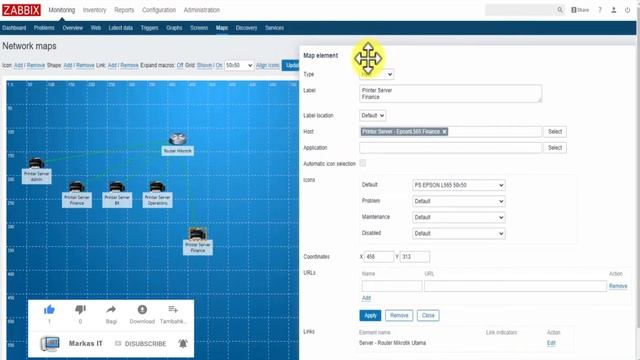Click the thumbs up like icon
Viewport: 640px width, 360px height.
pos(49,310)
